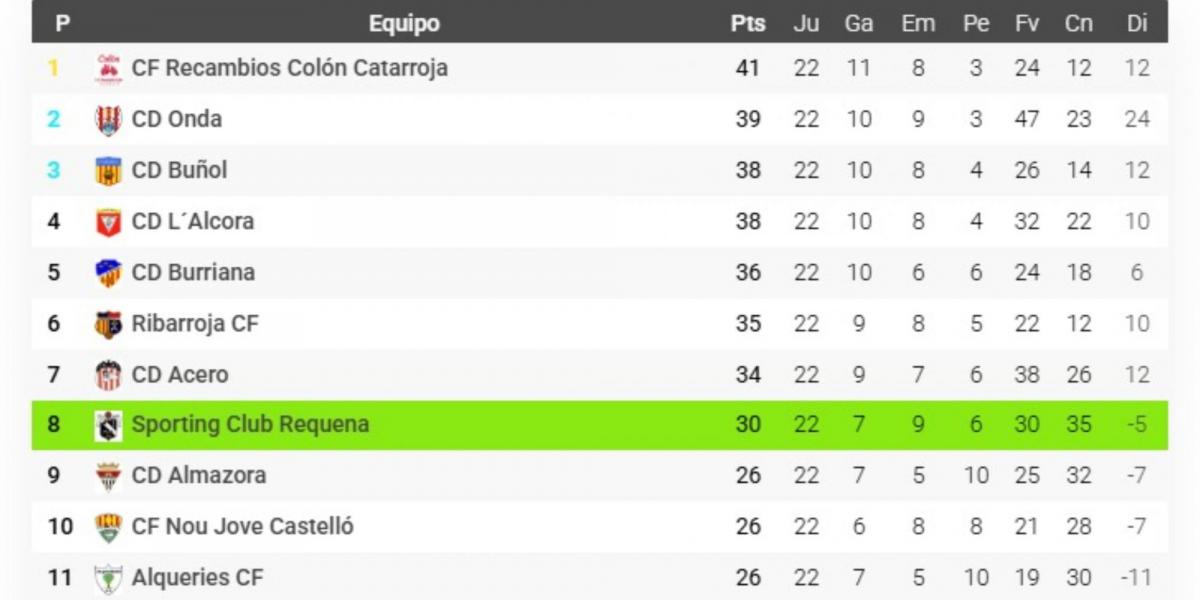The image size is (1200, 600).
Task: Click the CD Buñol team crest
Action: coord(108,171)
